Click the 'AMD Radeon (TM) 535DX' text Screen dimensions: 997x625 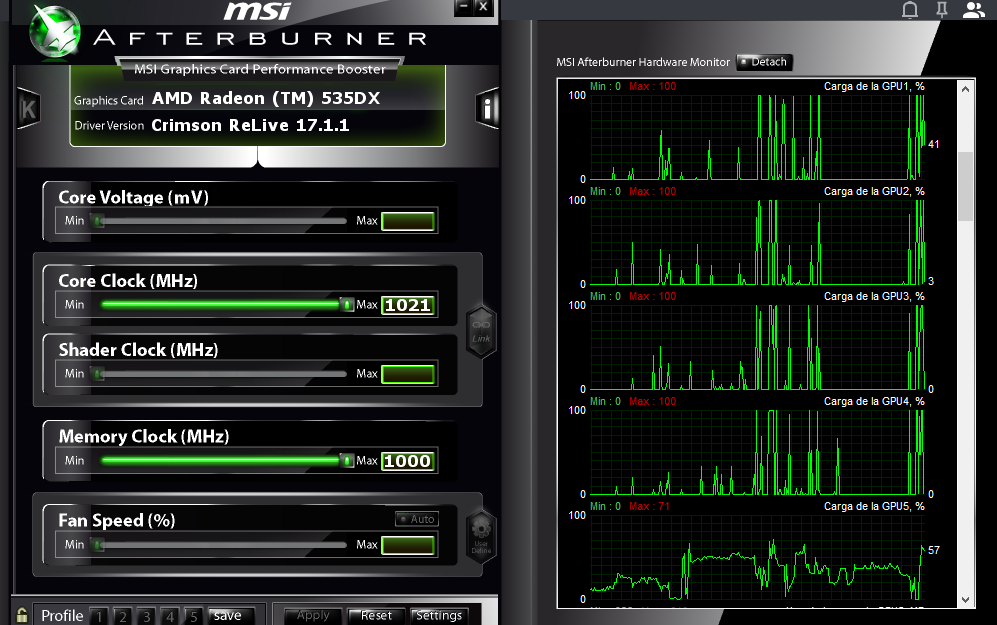tap(266, 99)
